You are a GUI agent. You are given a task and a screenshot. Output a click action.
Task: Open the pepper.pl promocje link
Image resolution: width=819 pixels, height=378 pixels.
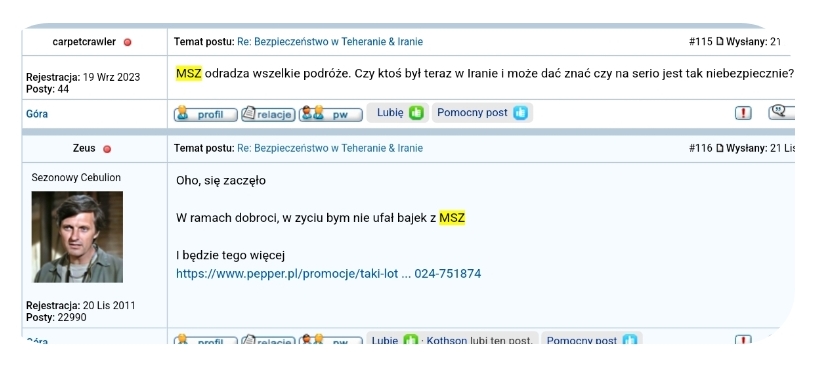tap(329, 274)
